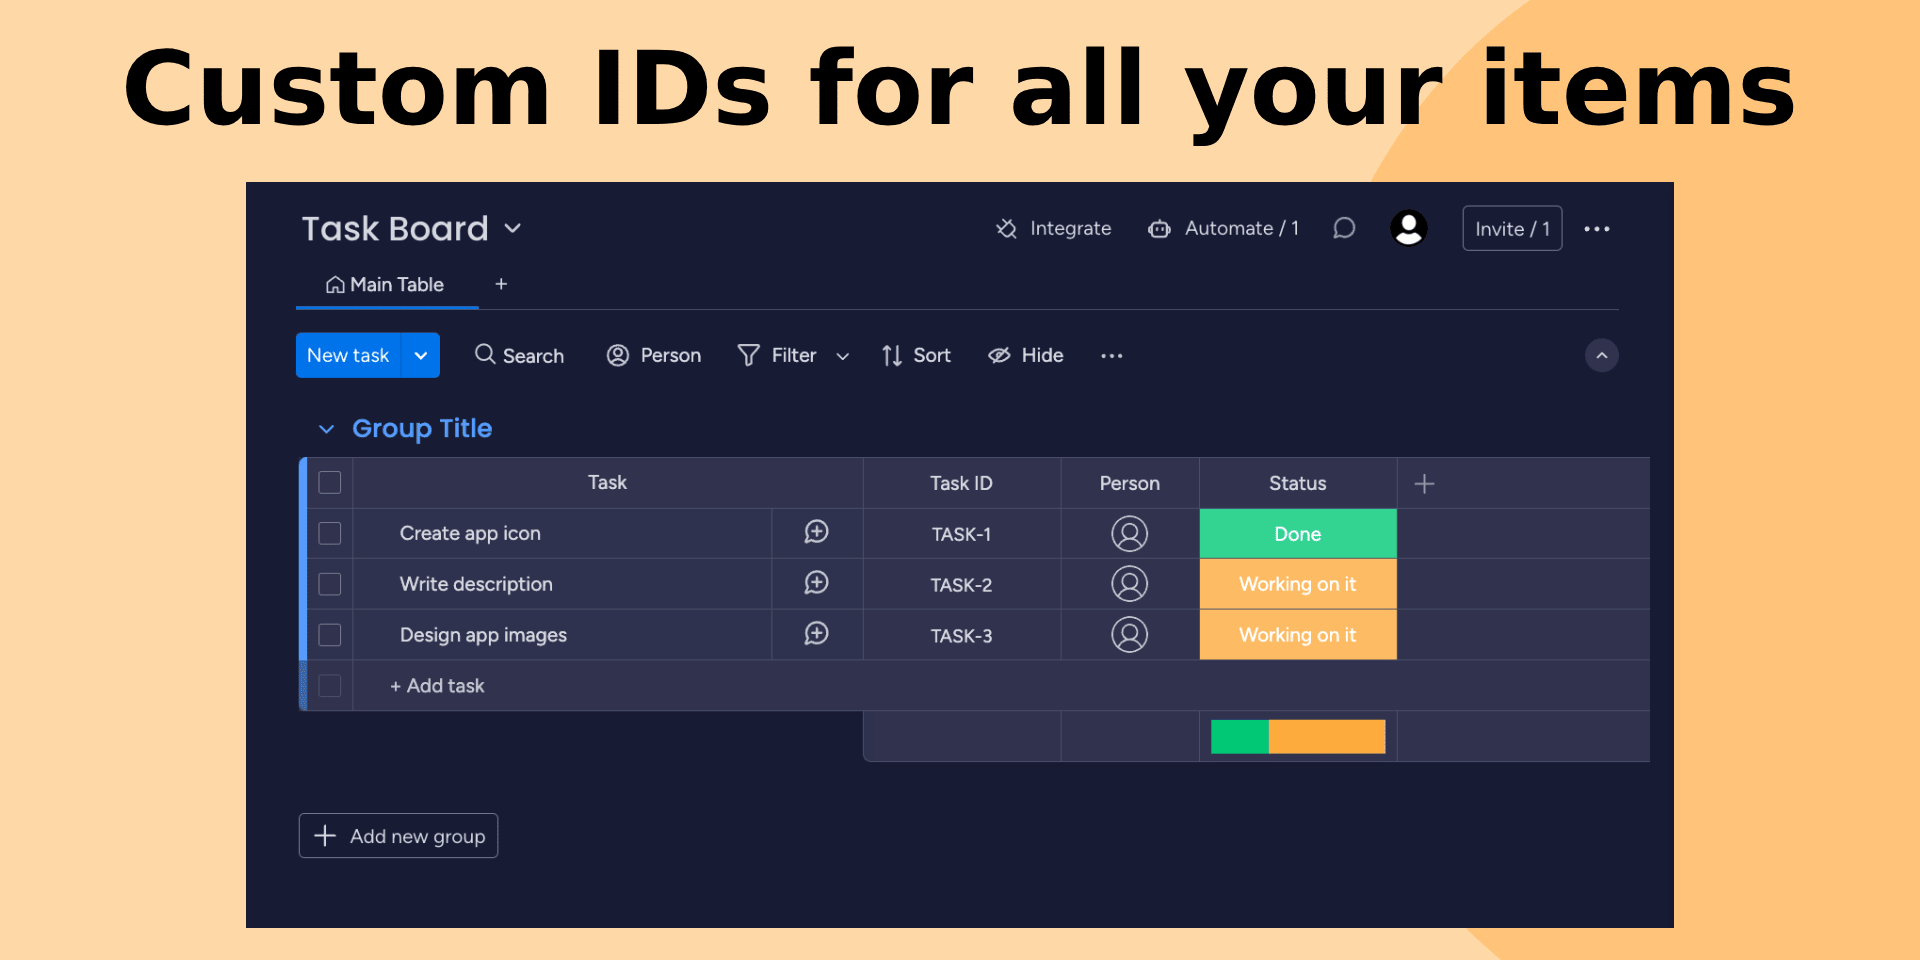
Task: Click the Search label in toolbar
Action: click(x=533, y=356)
